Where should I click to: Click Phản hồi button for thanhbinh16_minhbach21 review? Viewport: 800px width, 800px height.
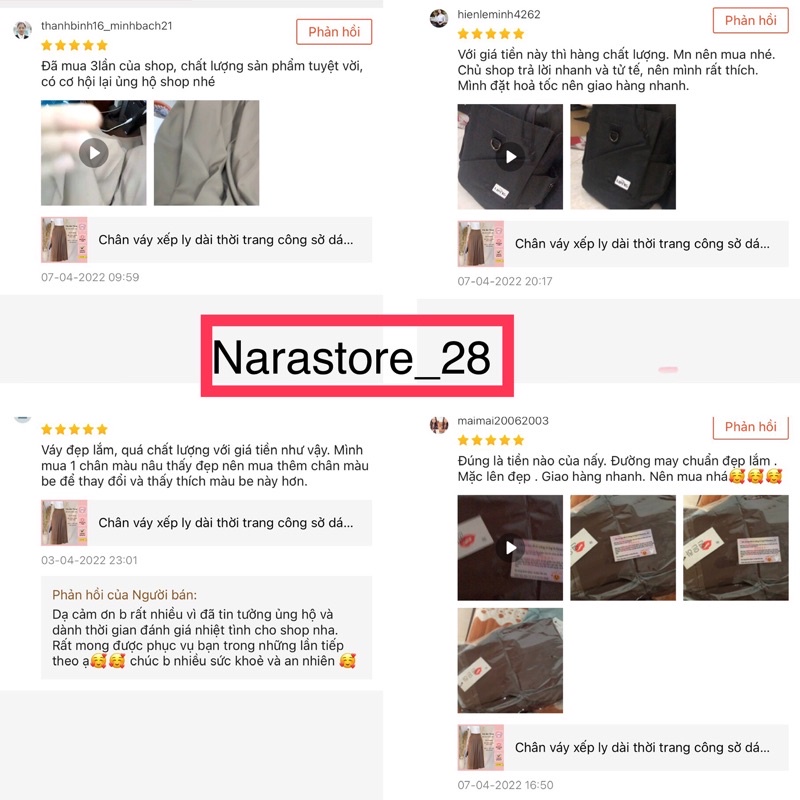pos(334,32)
